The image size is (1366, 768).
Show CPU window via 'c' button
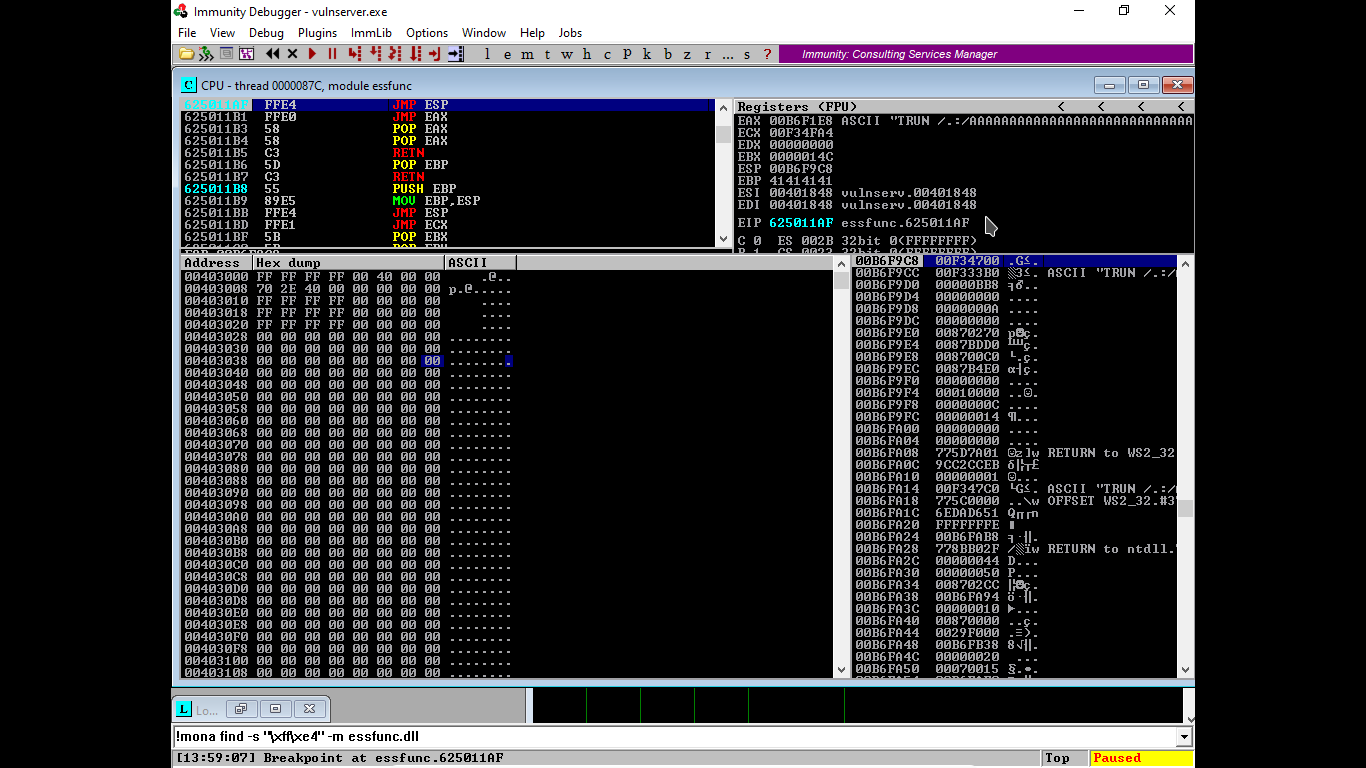[x=607, y=54]
